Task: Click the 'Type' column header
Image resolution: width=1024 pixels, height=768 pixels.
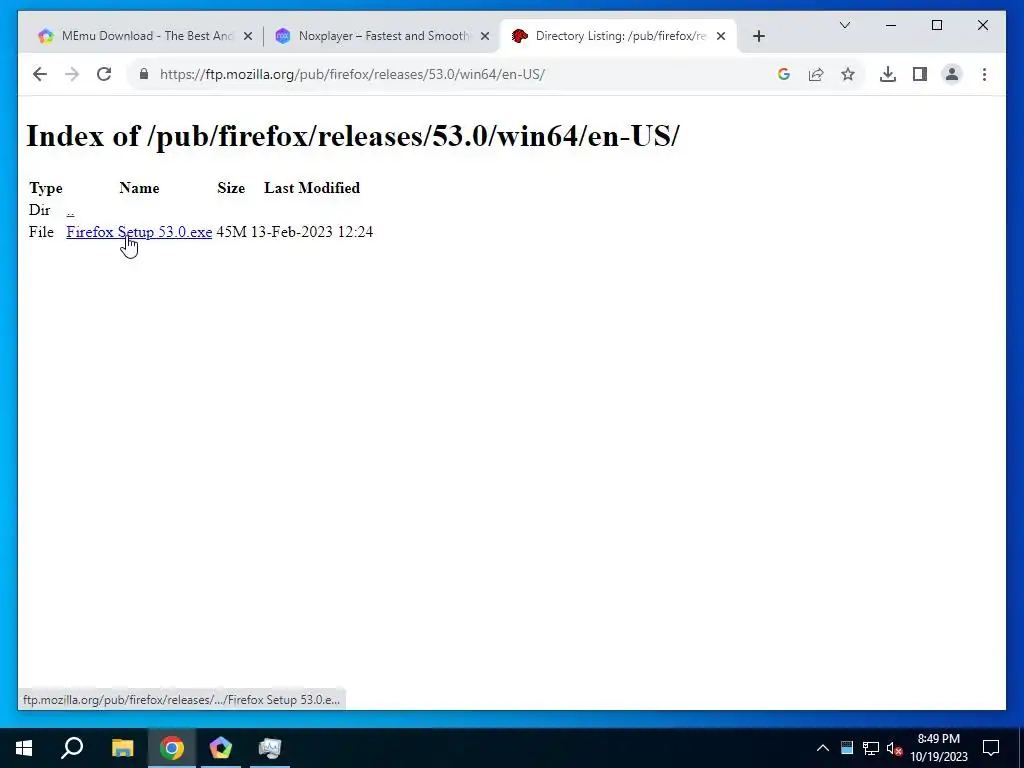Action: 46,188
